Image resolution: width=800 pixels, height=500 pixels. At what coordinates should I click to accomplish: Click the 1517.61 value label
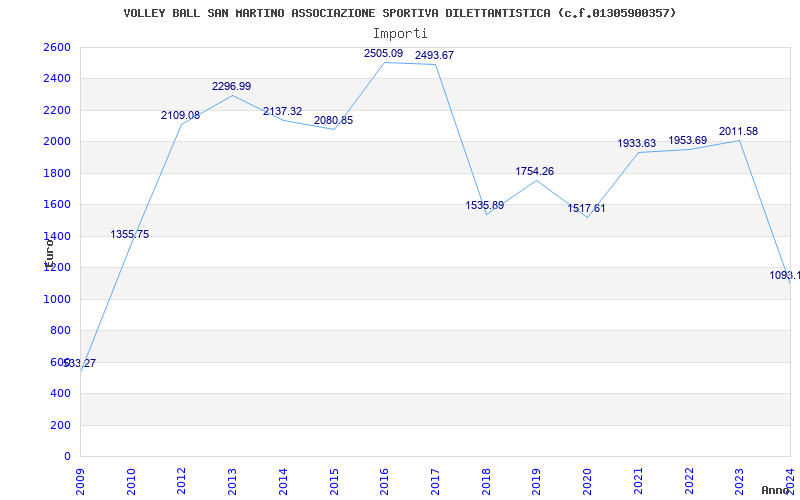tap(586, 208)
